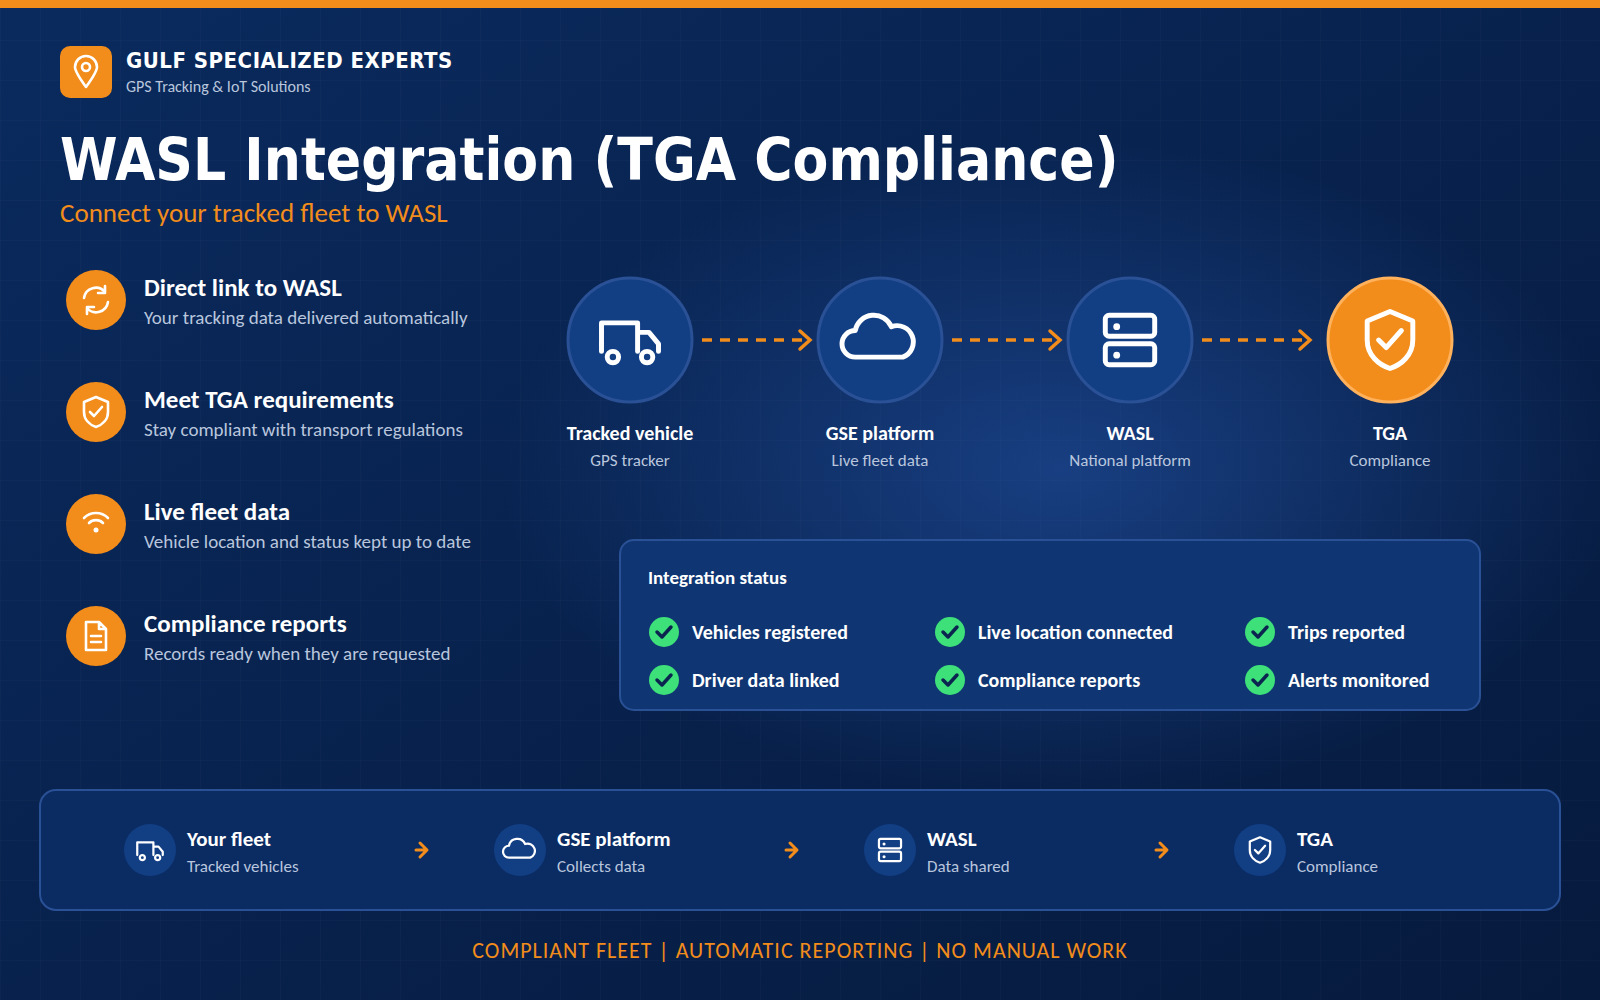Click Stay compliant with transport regulations text
The image size is (1600, 1000).
coord(303,430)
